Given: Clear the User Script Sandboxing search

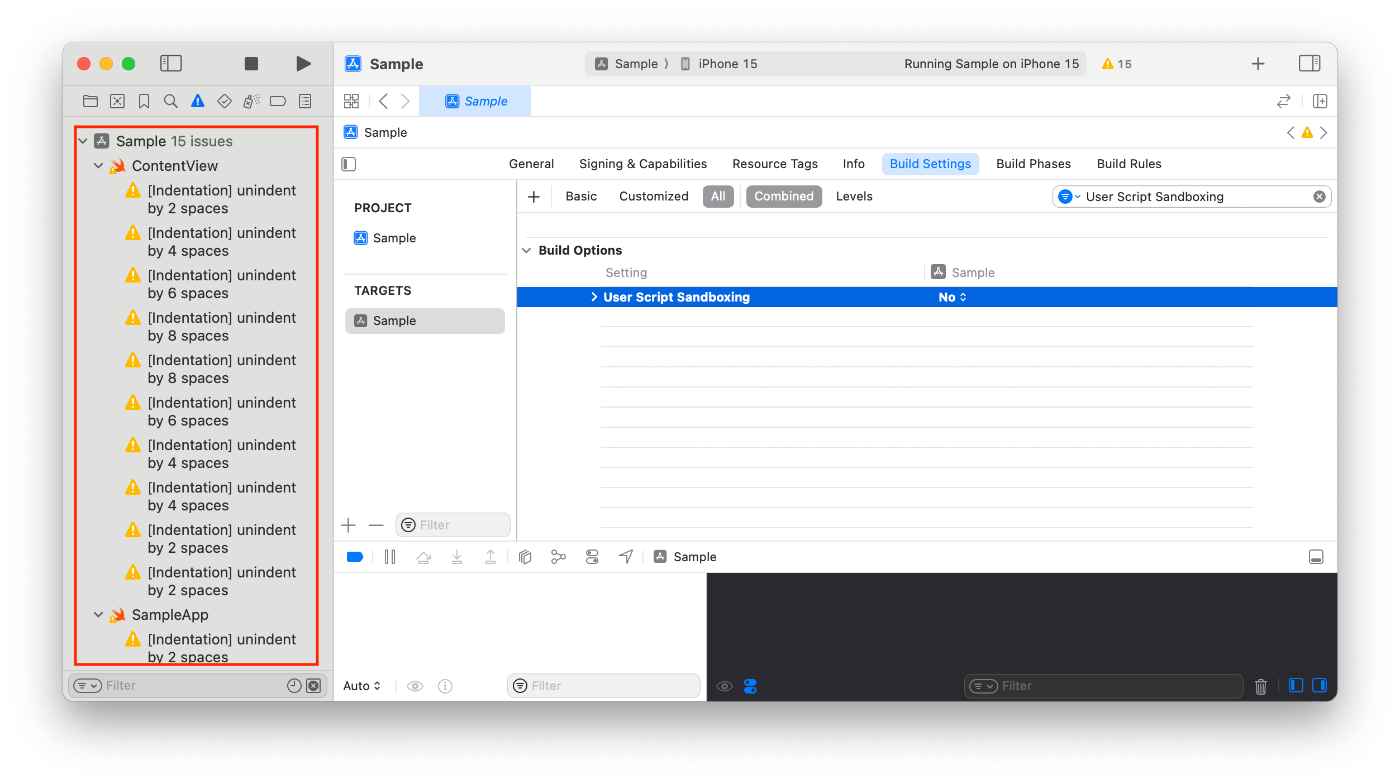Looking at the screenshot, I should 1319,197.
